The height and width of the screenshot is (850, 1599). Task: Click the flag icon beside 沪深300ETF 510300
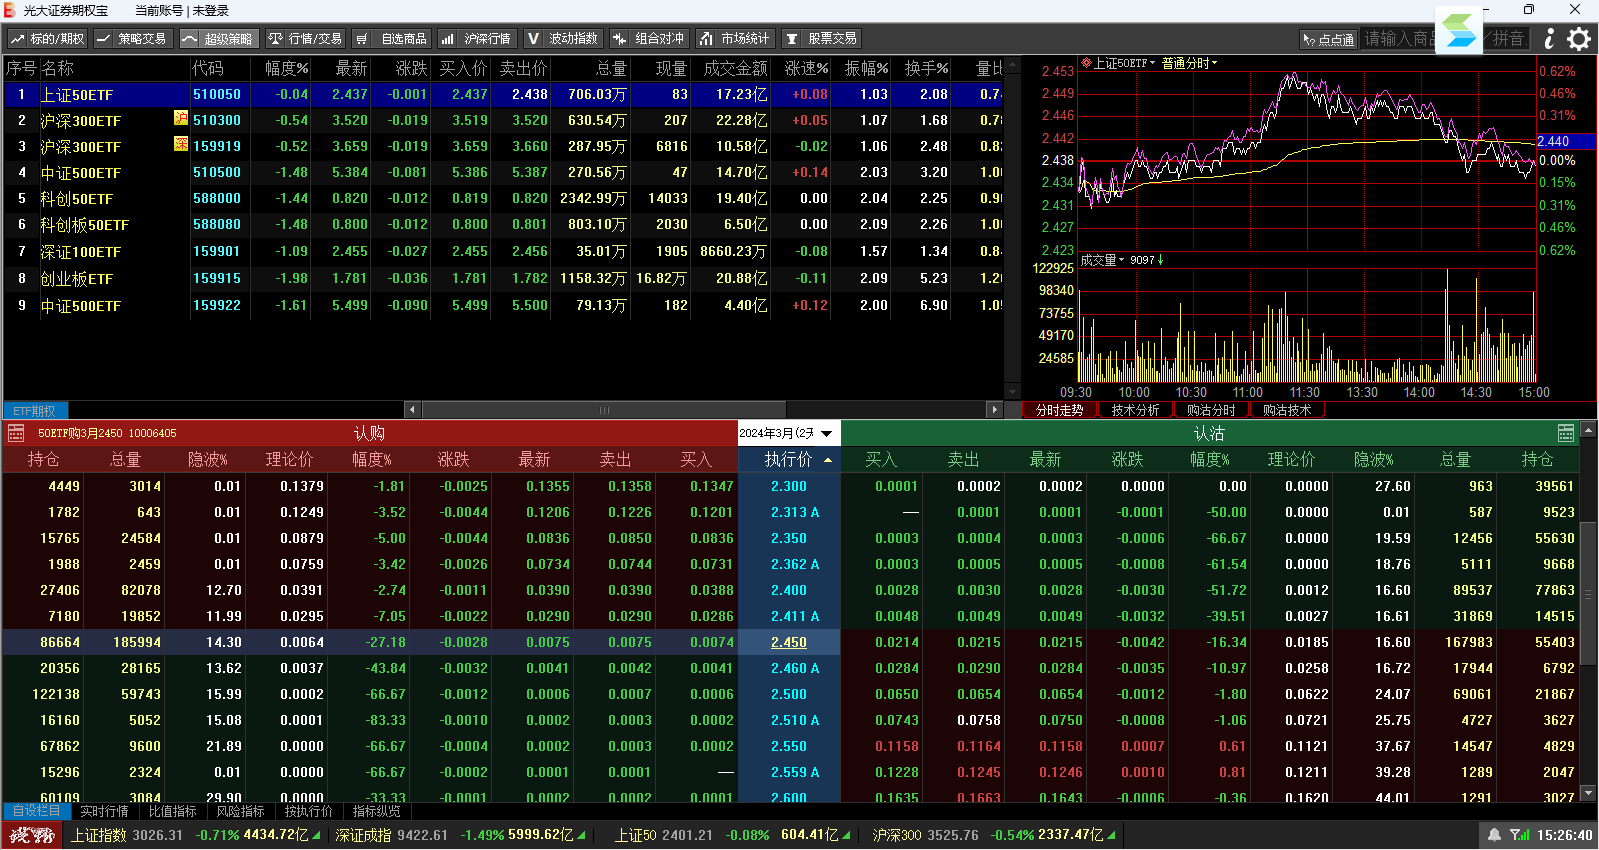coord(181,118)
